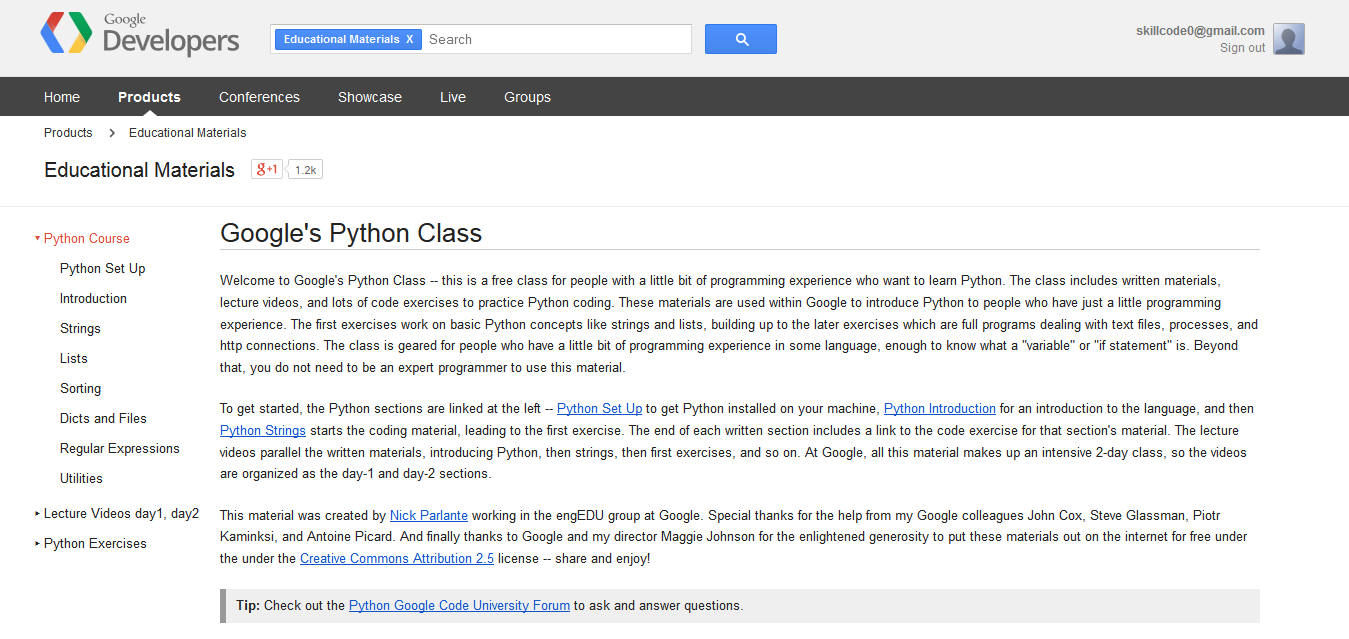Visit the Creative Commons Attribution 2.5 license

pos(396,558)
